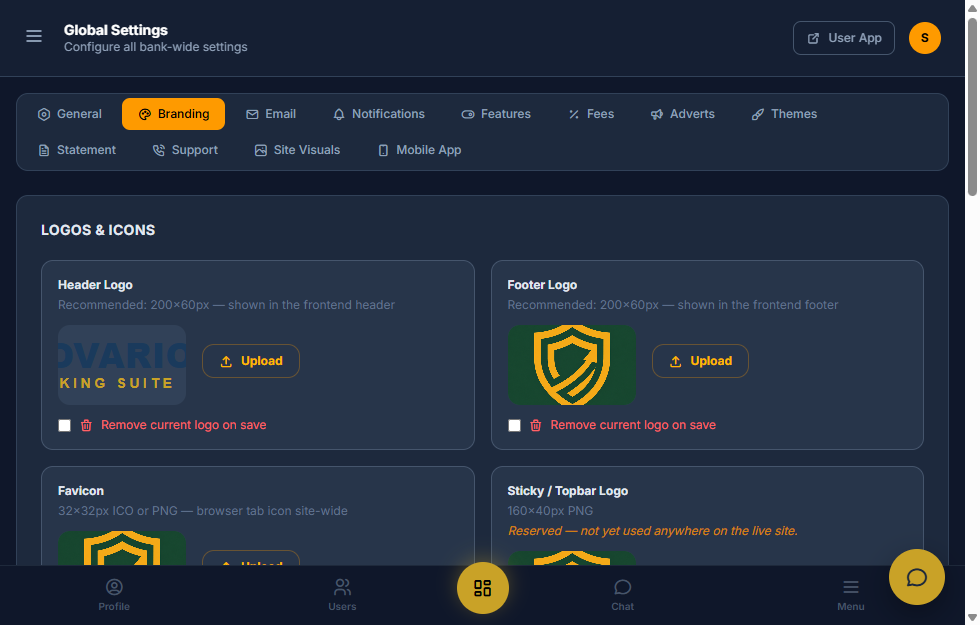Click the Header Logo preview thumbnail
The width and height of the screenshot is (980, 625).
click(122, 365)
